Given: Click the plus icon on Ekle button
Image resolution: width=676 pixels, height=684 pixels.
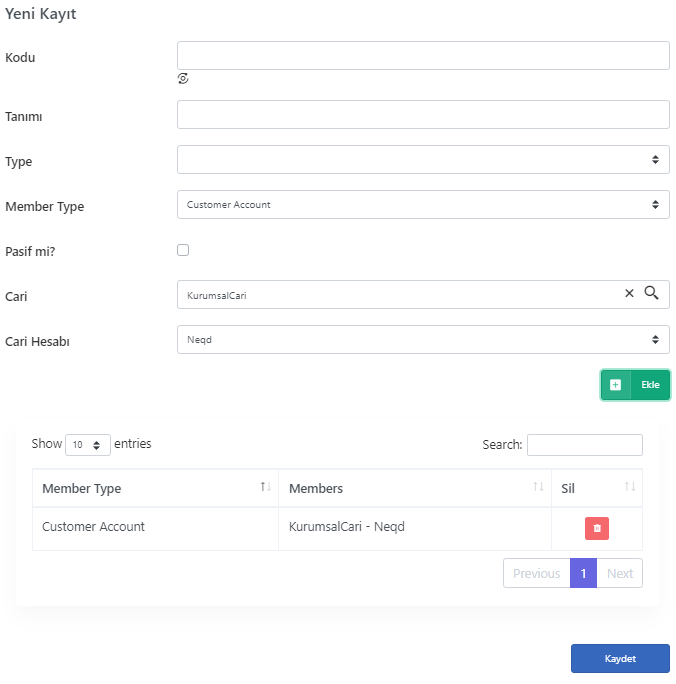Looking at the screenshot, I should (x=615, y=385).
